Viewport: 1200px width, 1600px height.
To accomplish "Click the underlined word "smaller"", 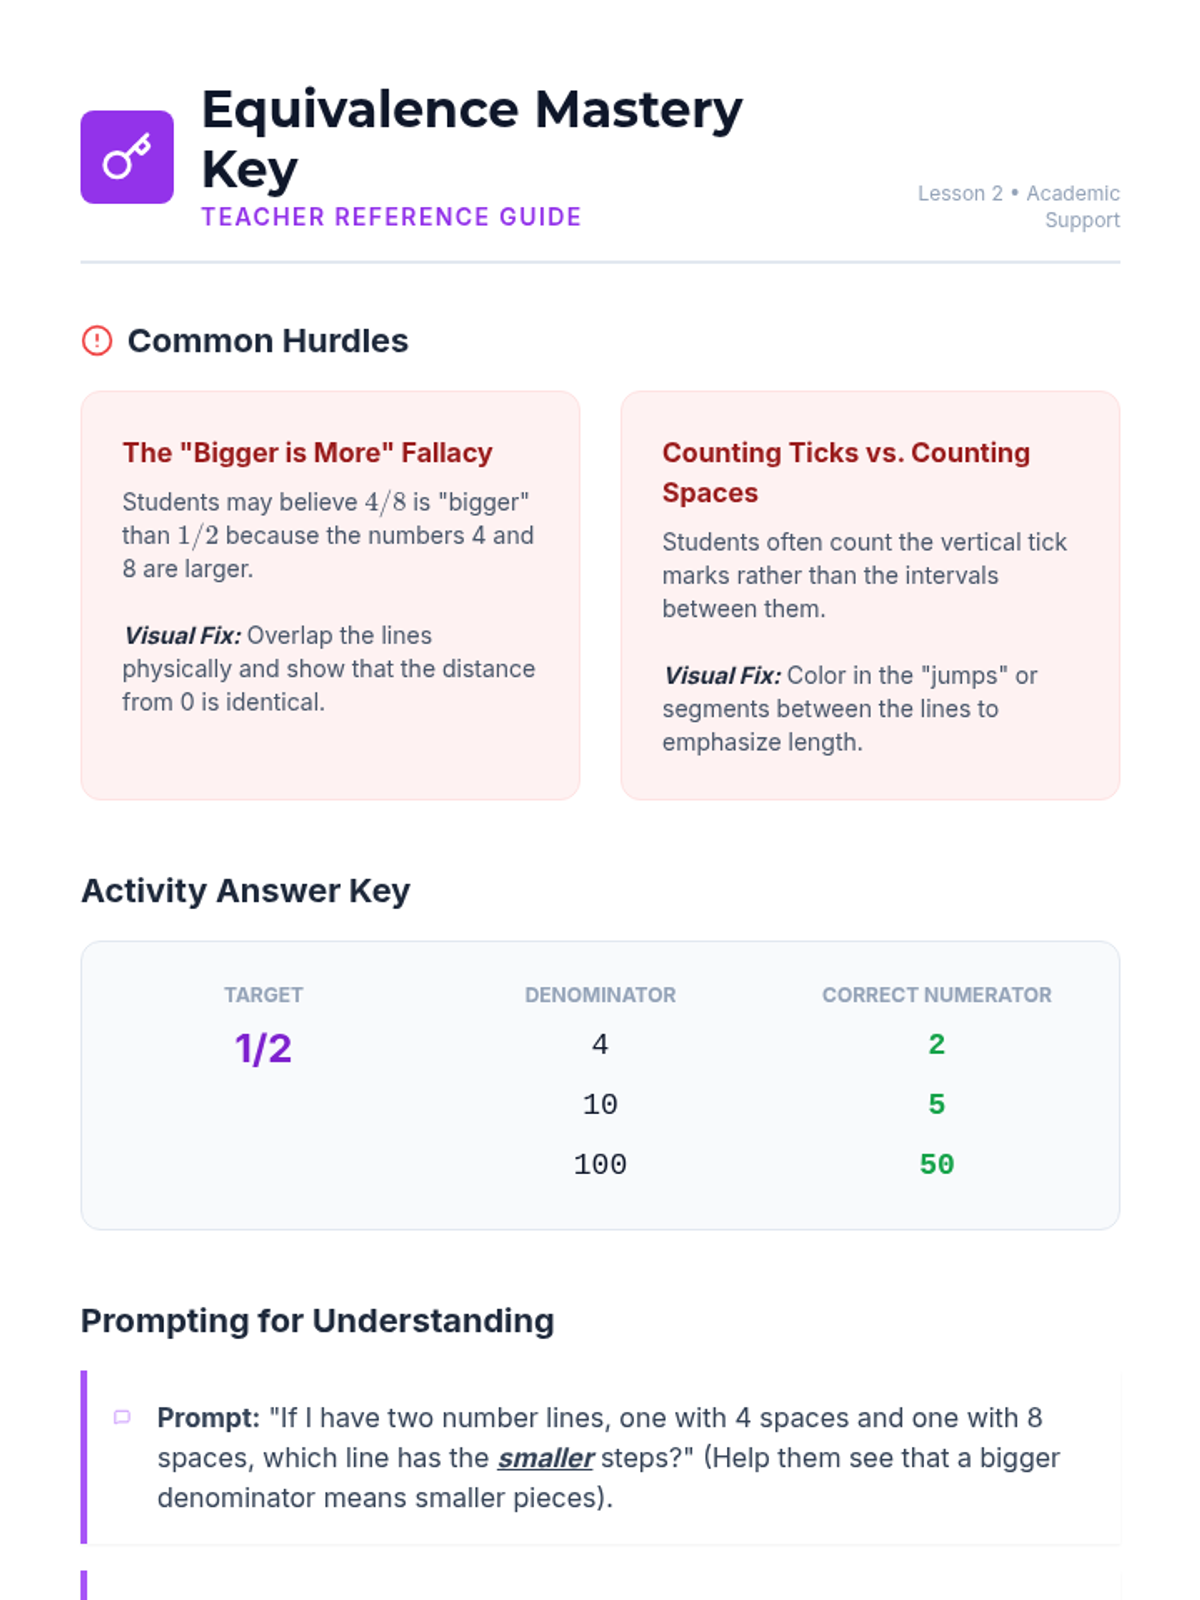I will click(546, 1458).
